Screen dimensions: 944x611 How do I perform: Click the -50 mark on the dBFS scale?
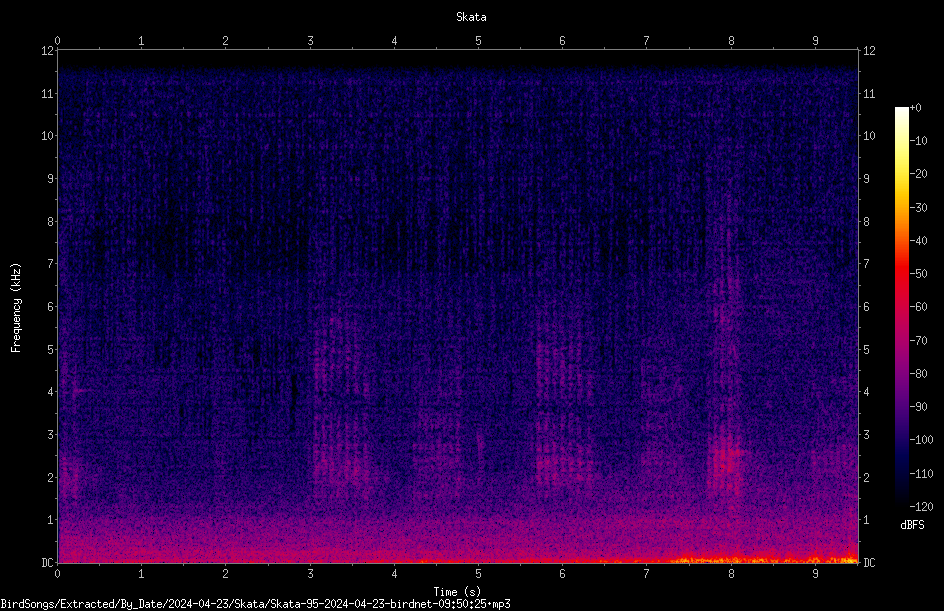click(918, 273)
